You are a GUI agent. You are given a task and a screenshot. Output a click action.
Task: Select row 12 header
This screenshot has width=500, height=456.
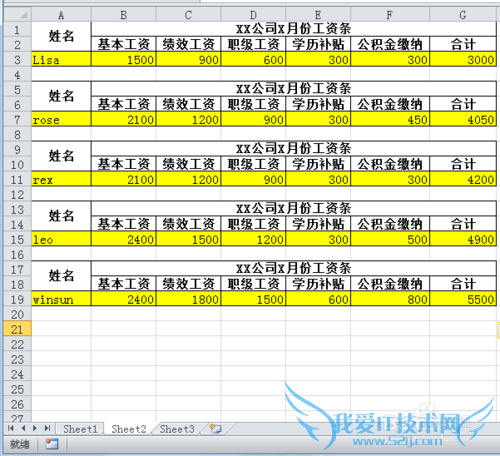pos(17,195)
